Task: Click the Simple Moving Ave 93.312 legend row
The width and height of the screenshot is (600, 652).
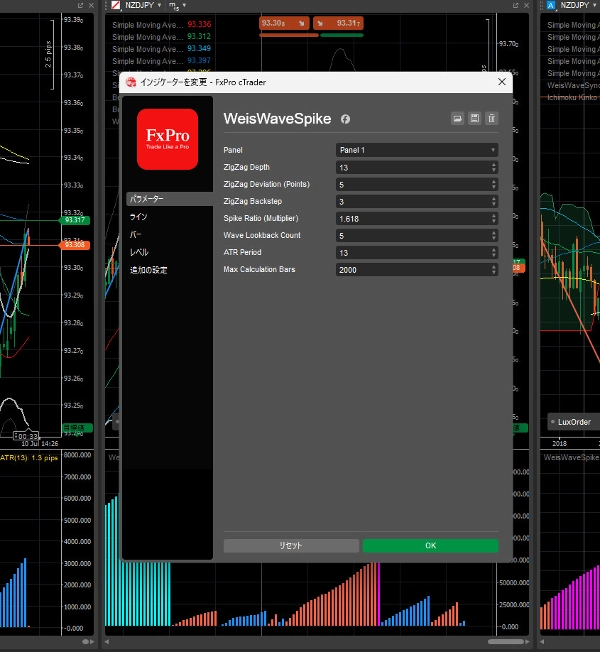Action: pos(161,37)
